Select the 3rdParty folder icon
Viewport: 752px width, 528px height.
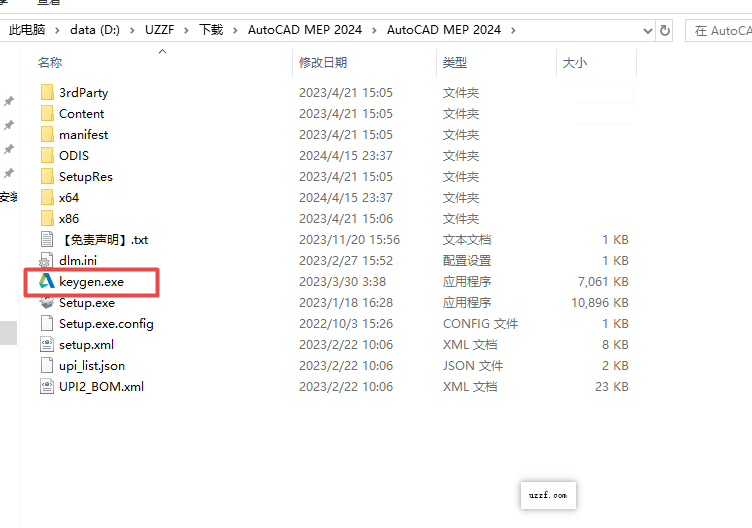47,92
